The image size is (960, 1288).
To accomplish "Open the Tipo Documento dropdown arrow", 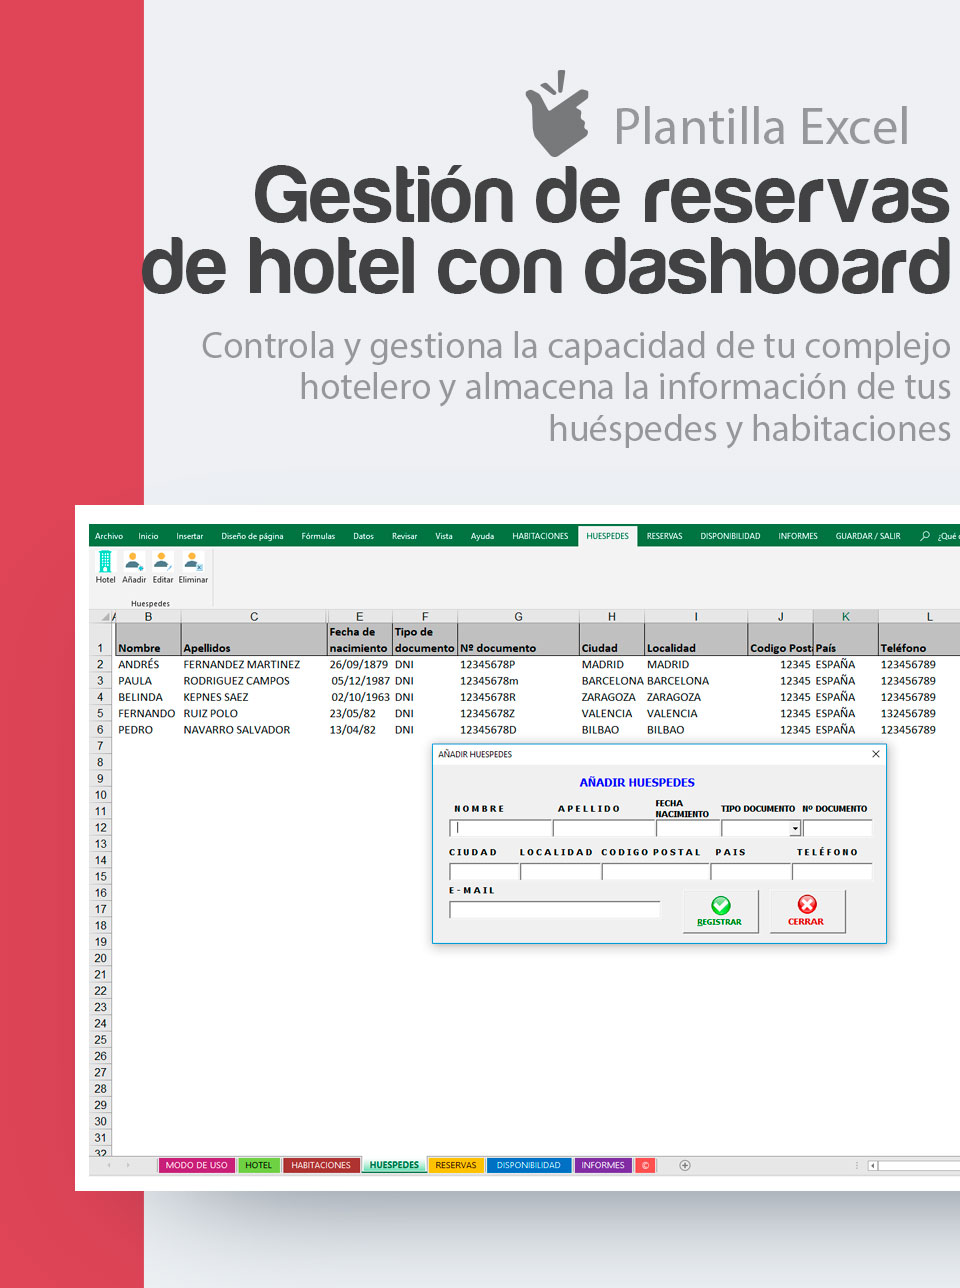I will pos(795,828).
